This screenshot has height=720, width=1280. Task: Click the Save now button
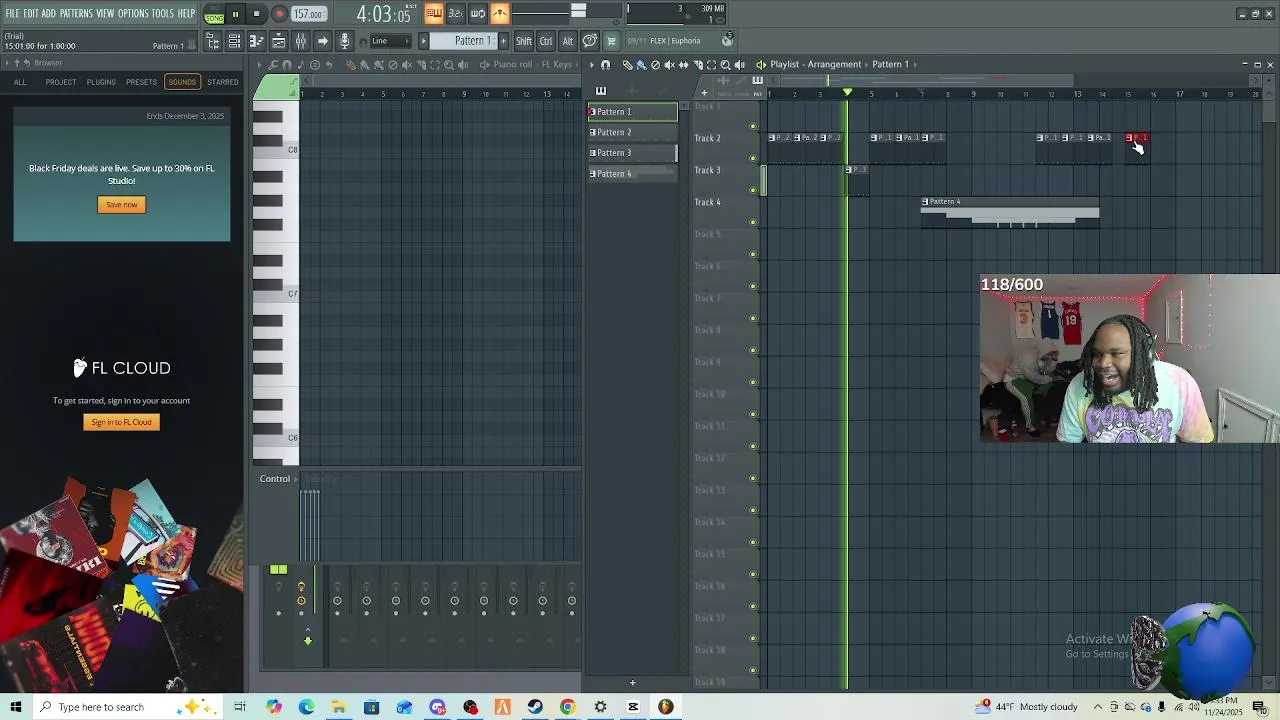click(122, 205)
